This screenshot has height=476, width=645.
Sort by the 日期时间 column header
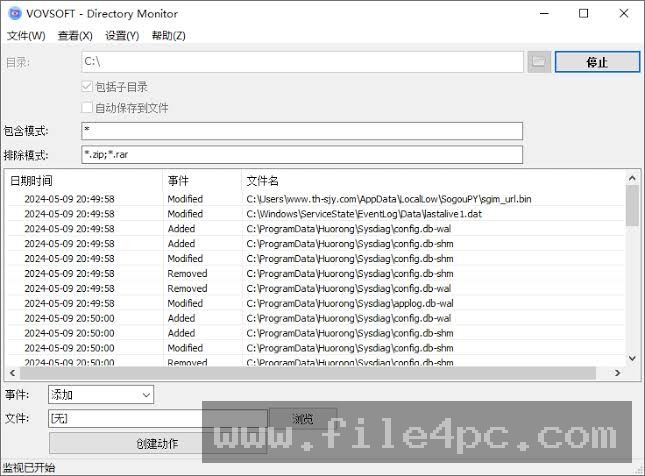[84, 181]
